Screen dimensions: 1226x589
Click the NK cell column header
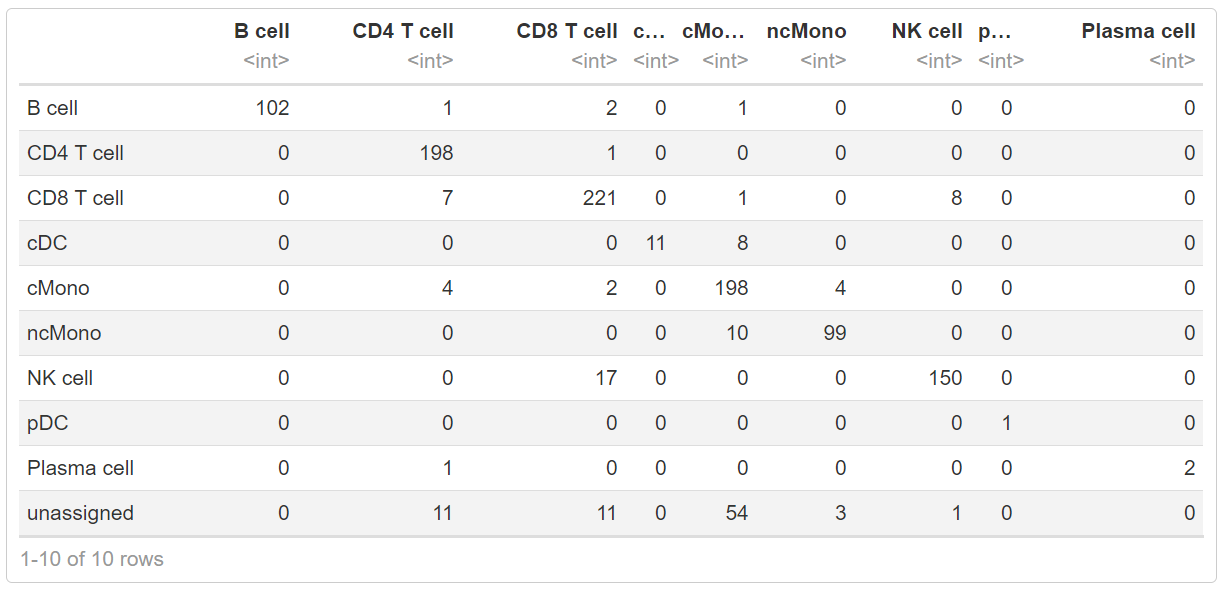click(x=927, y=31)
